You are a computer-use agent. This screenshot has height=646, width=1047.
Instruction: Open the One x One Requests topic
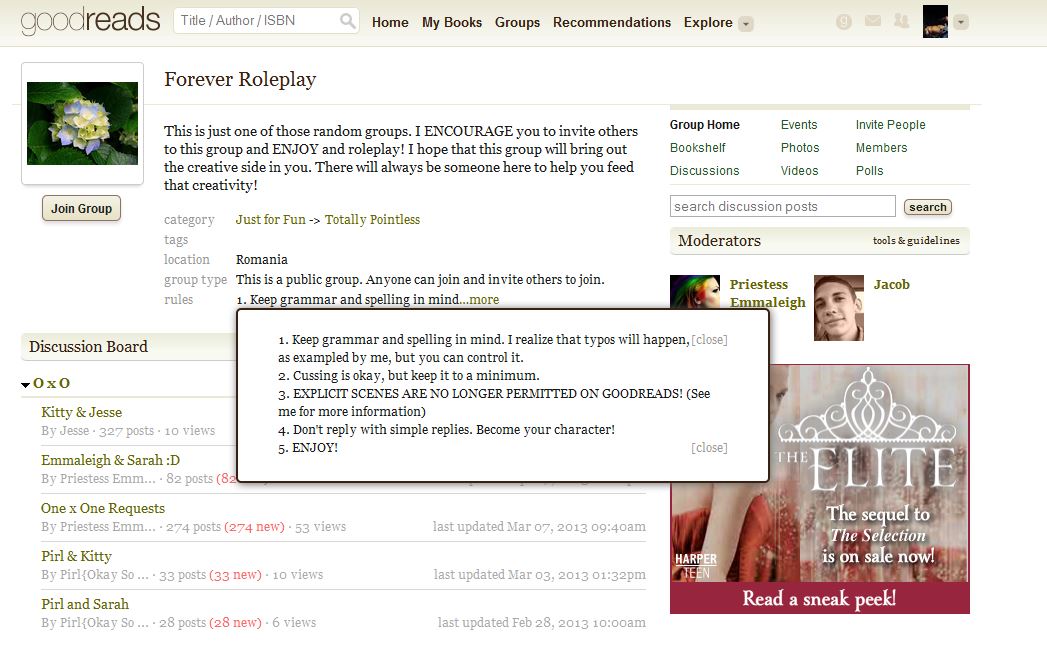point(103,508)
